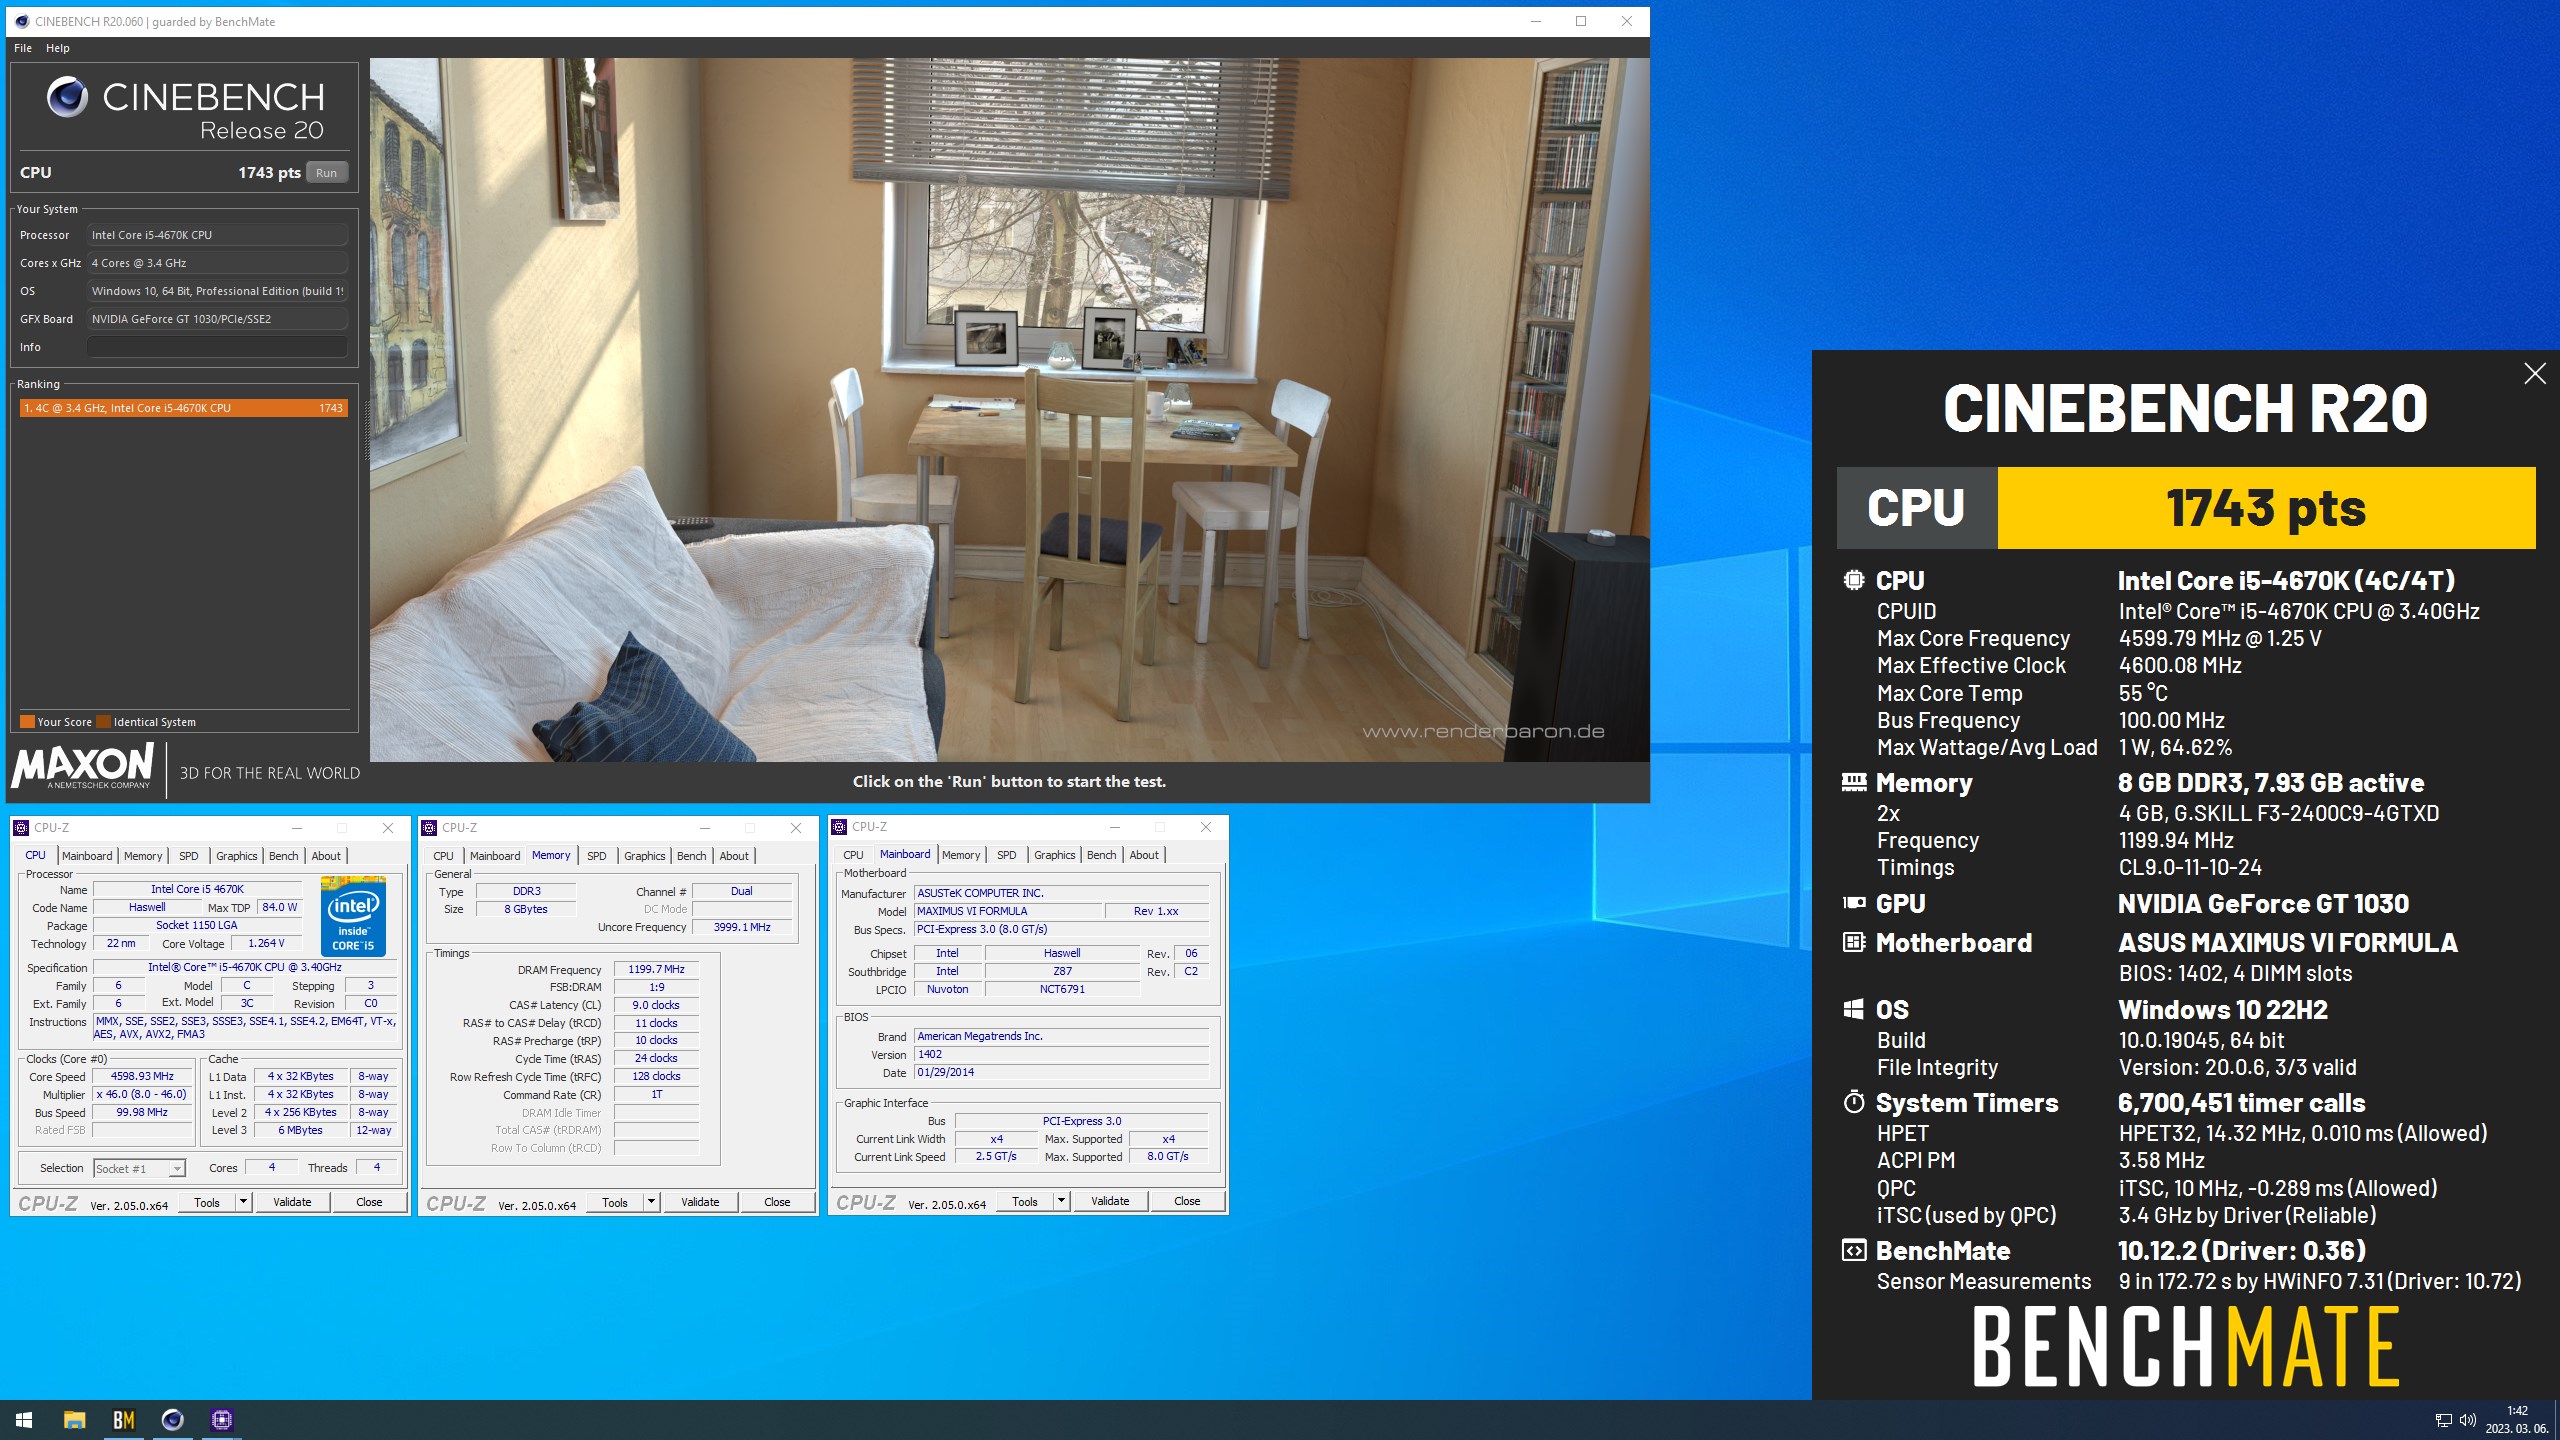Click Close button in CPU-Z Memory window
Screen dimensions: 2560x1440
tap(777, 1202)
